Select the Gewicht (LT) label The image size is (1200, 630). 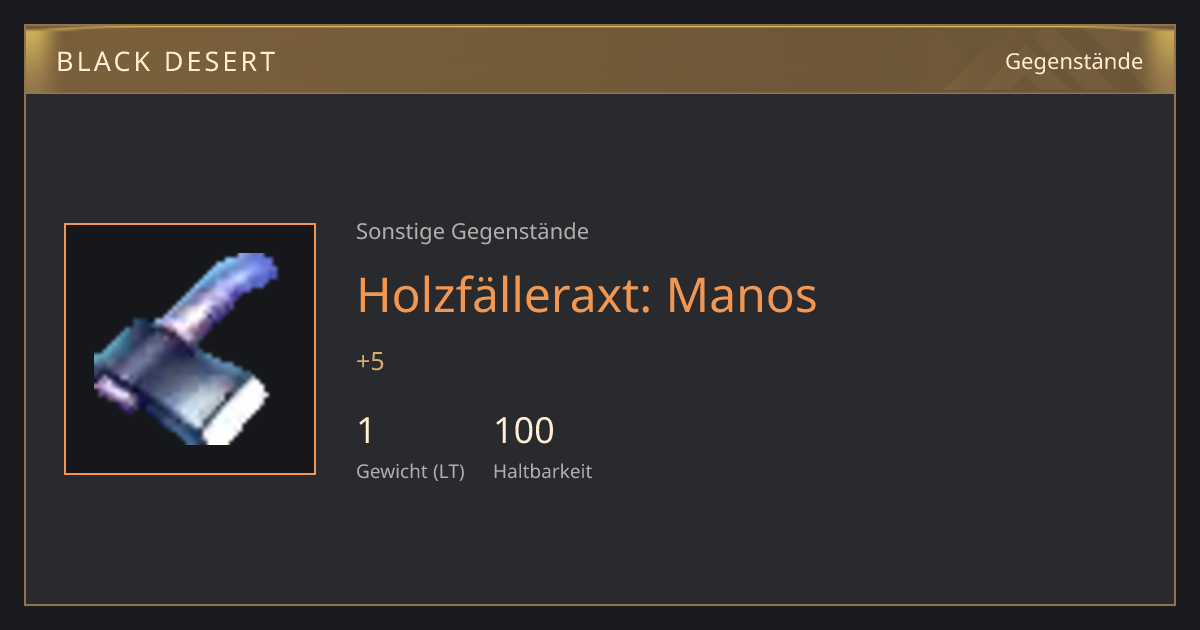[410, 472]
